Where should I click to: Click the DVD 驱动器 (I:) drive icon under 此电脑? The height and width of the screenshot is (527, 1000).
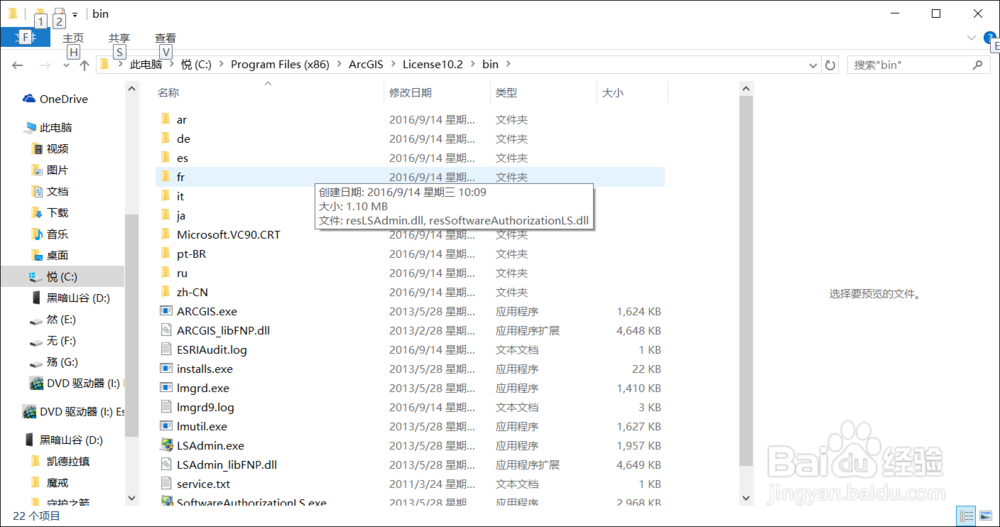point(36,383)
